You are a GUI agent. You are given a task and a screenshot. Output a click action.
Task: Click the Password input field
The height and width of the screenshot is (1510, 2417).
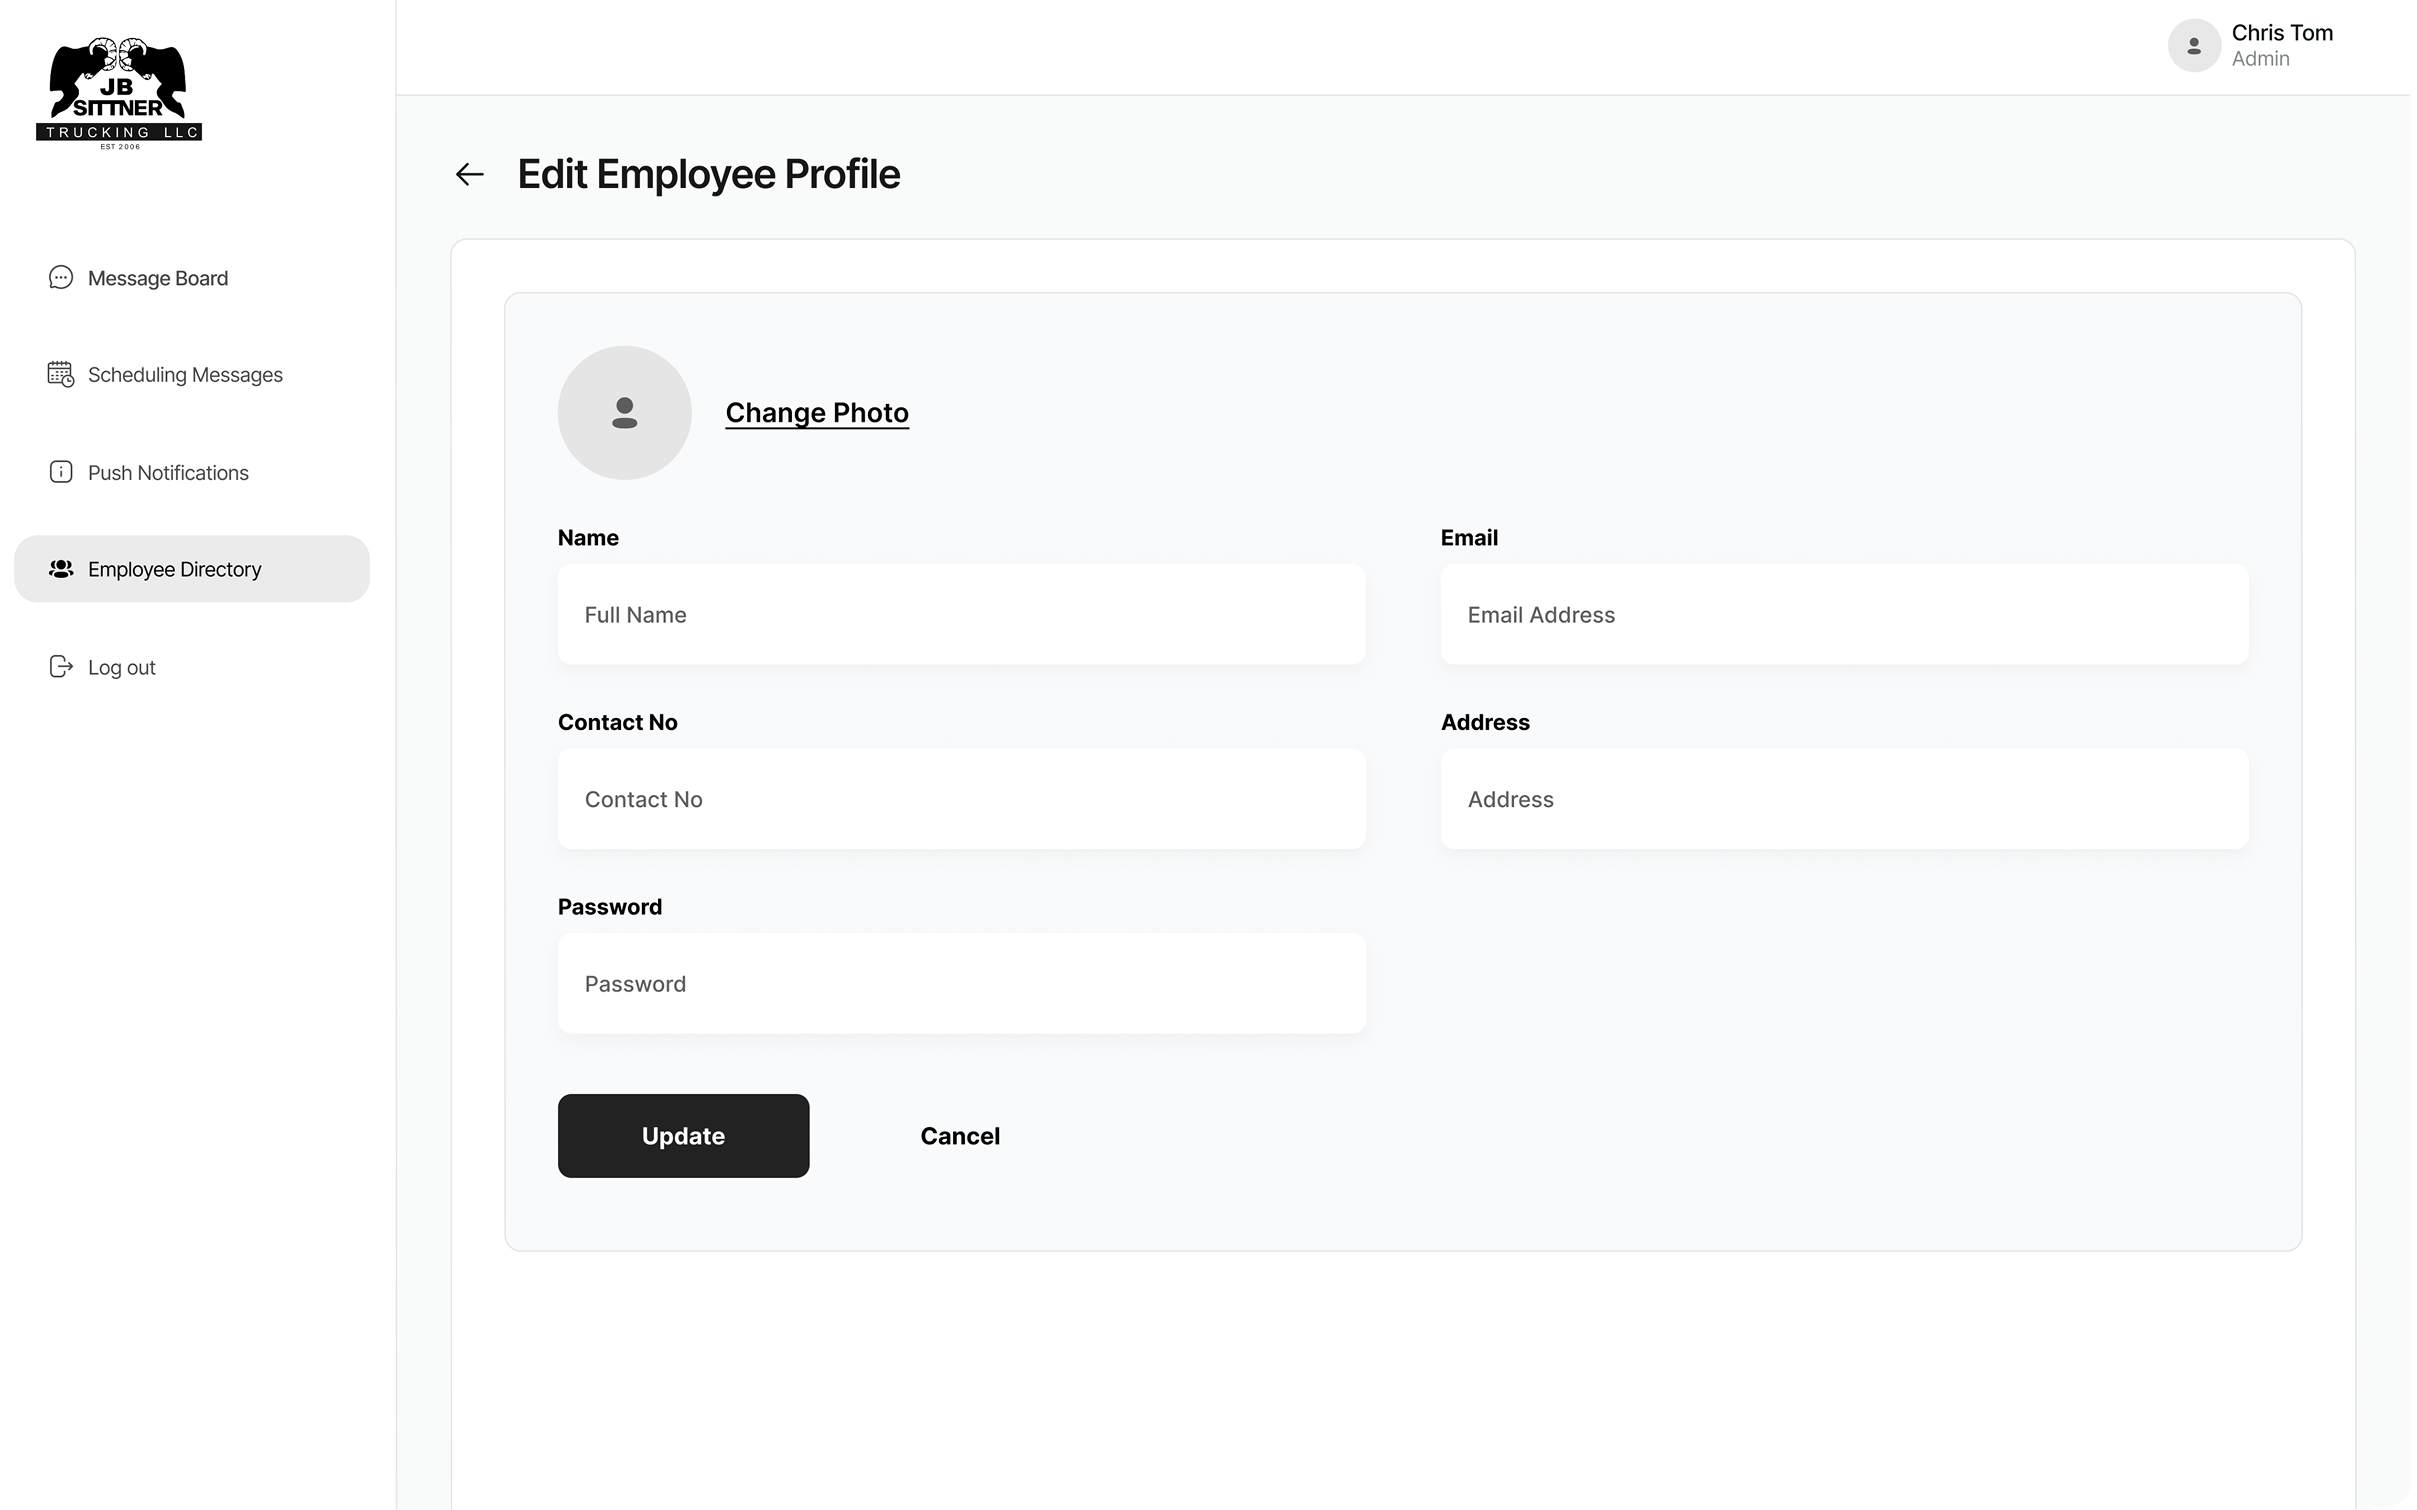coord(961,983)
